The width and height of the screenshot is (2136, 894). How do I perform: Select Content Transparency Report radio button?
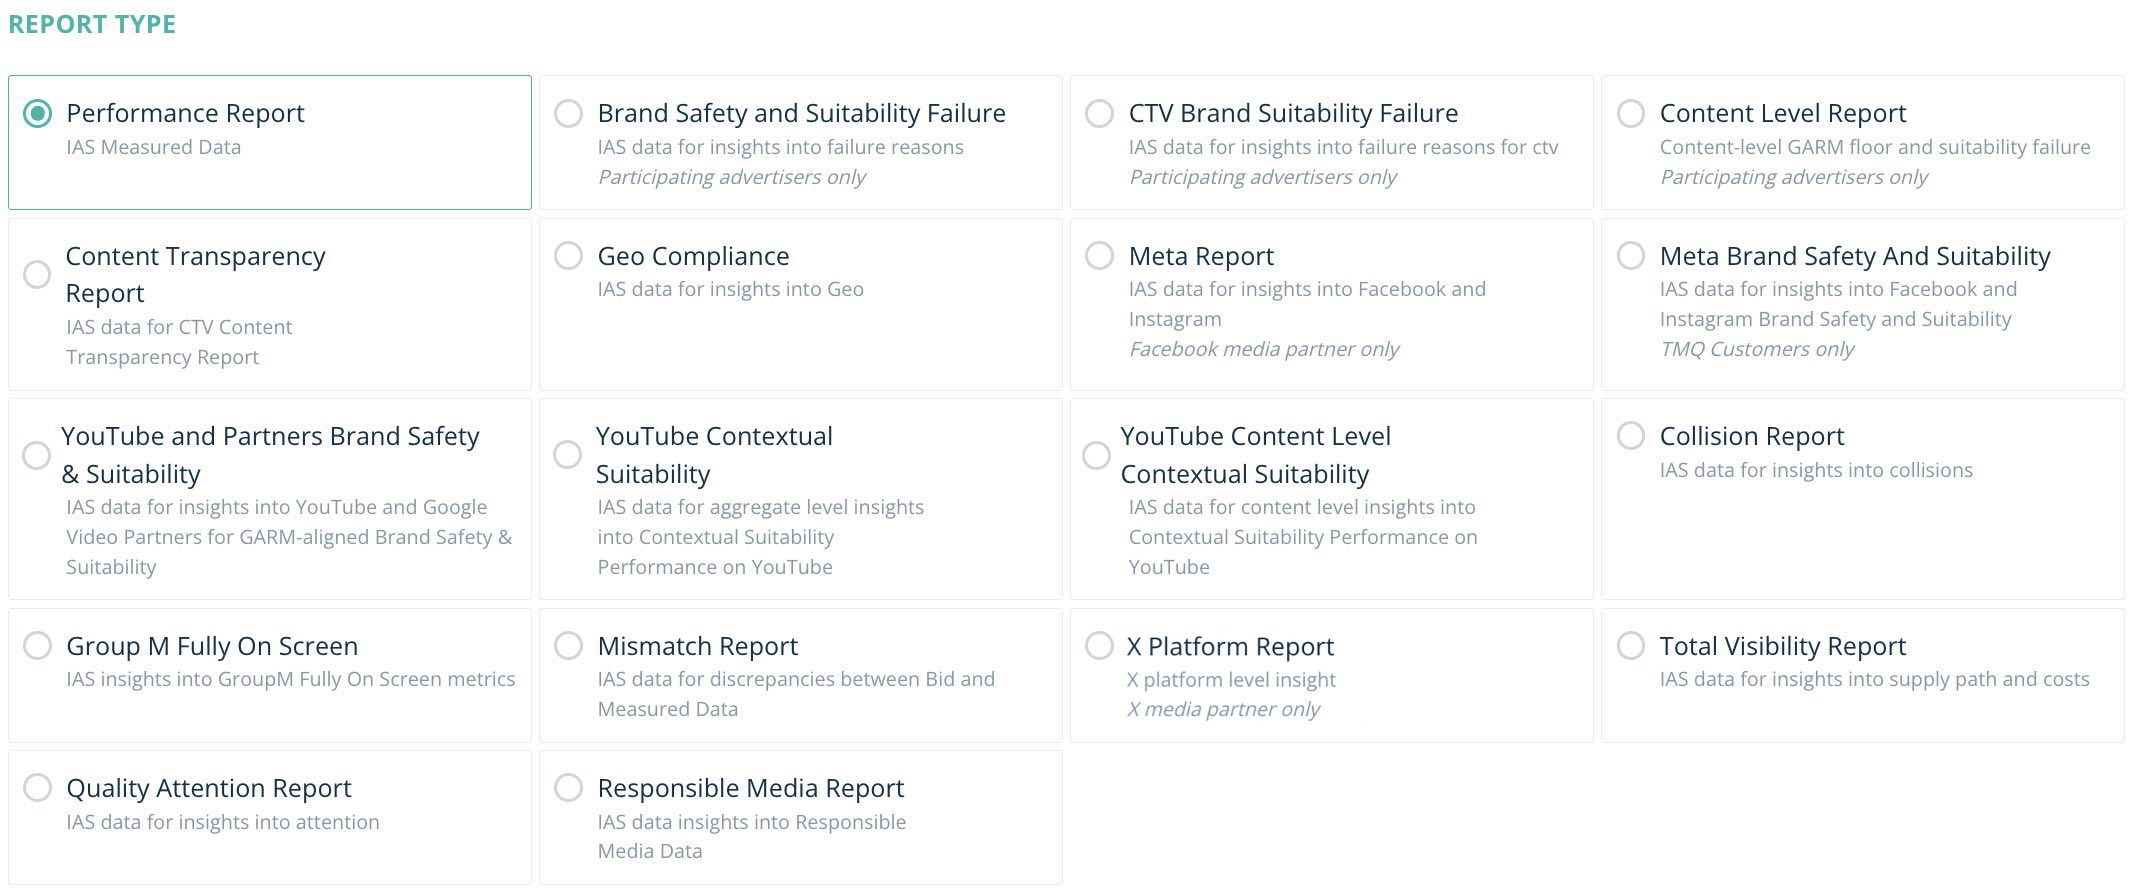(x=37, y=274)
